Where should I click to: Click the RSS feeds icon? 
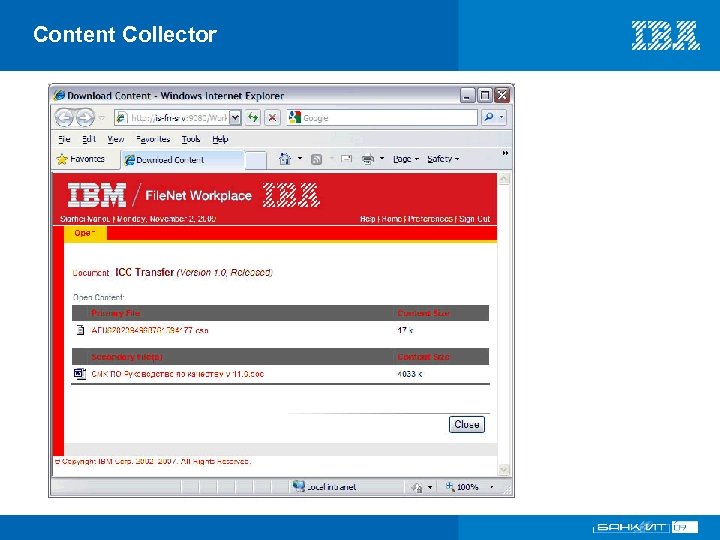[316, 159]
